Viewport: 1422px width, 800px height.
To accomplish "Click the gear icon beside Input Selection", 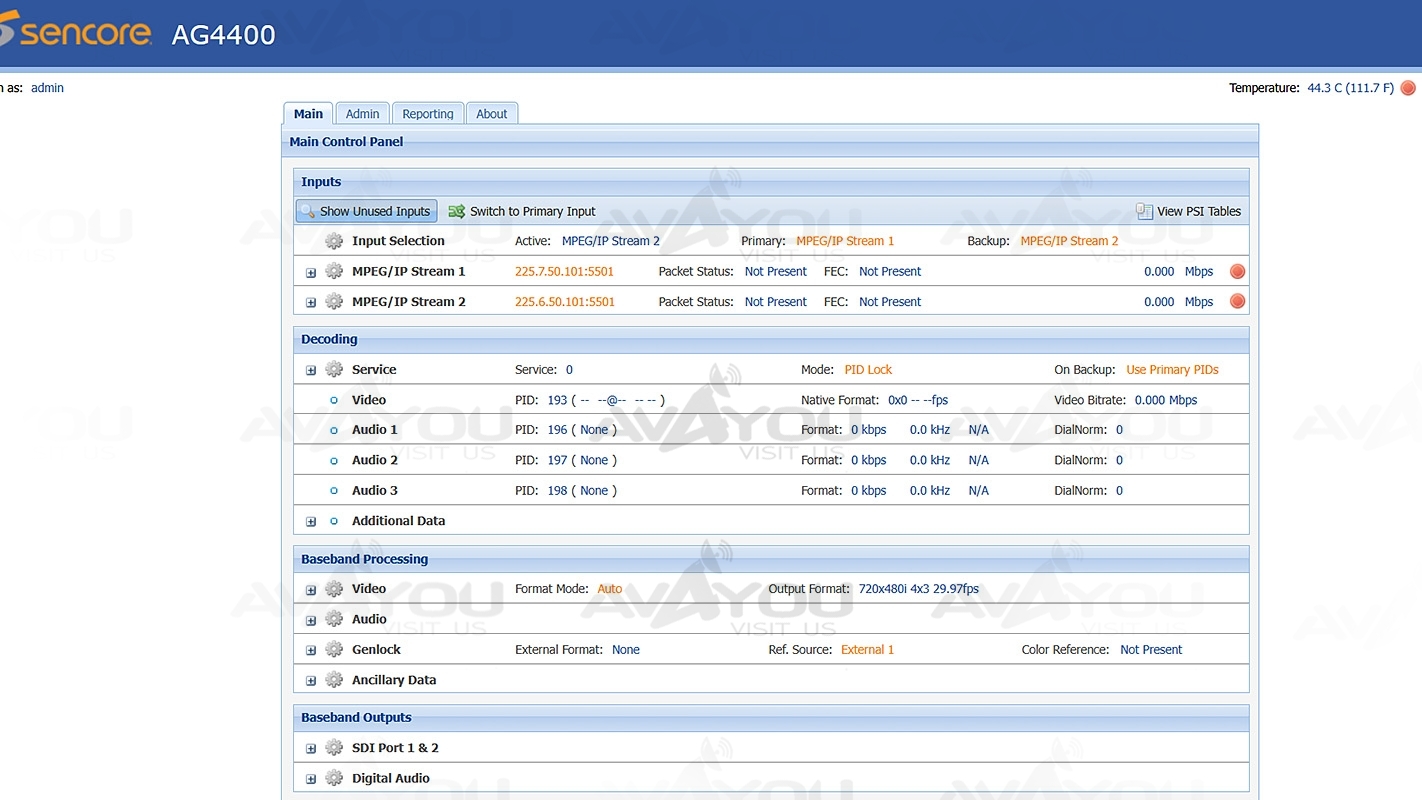I will [334, 241].
